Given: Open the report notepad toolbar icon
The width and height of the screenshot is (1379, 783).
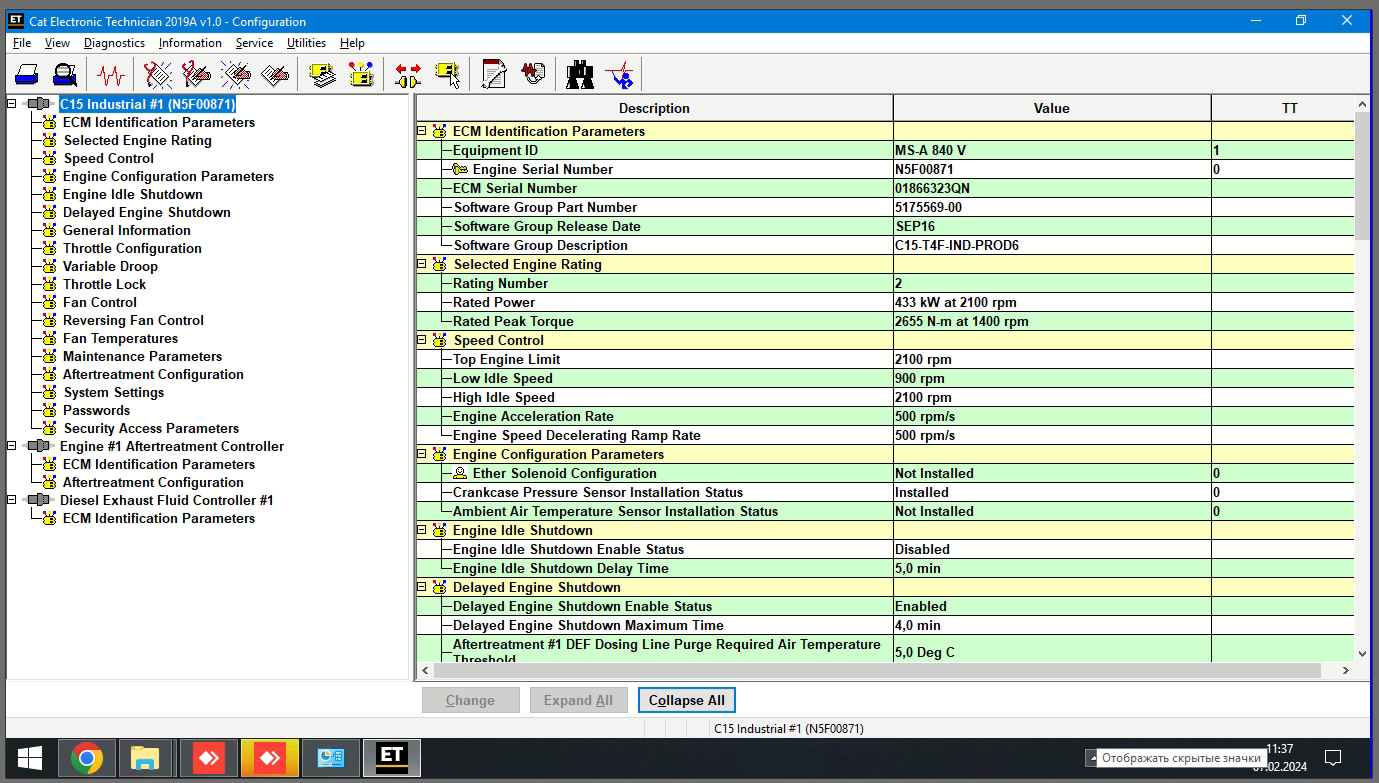Looking at the screenshot, I should [494, 74].
